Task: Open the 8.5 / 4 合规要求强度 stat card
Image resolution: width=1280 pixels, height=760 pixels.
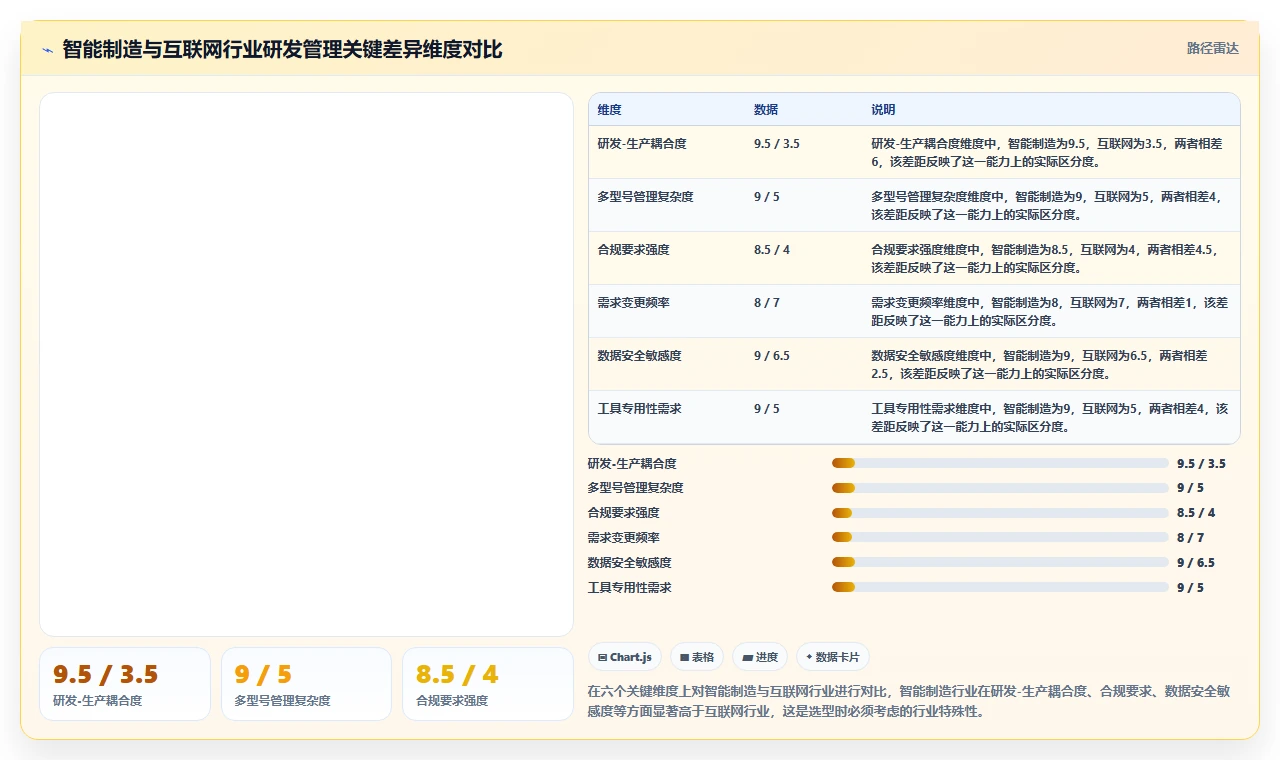Action: click(488, 684)
